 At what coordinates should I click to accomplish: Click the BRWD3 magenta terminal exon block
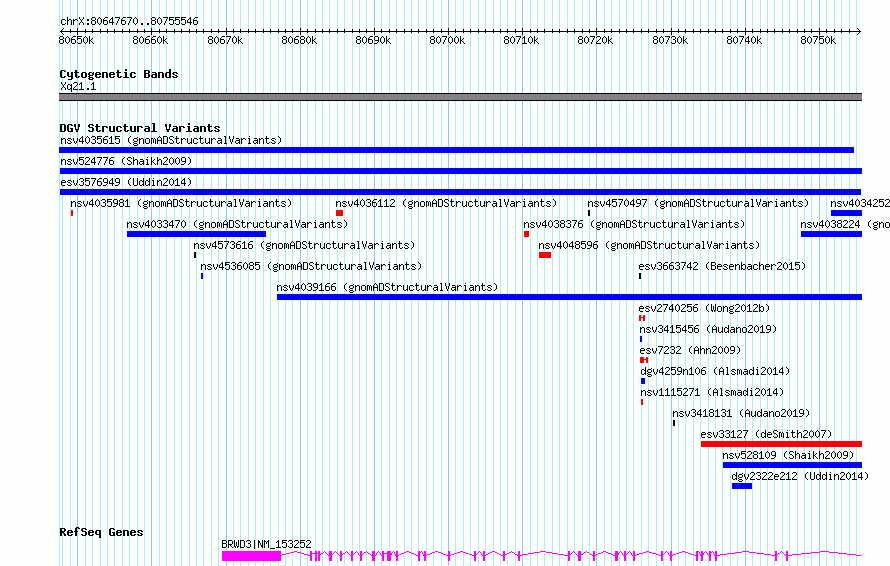(251, 556)
